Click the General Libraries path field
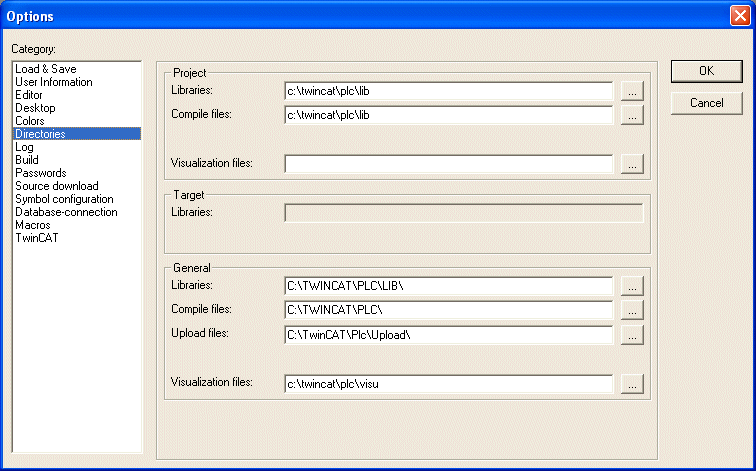 point(448,286)
